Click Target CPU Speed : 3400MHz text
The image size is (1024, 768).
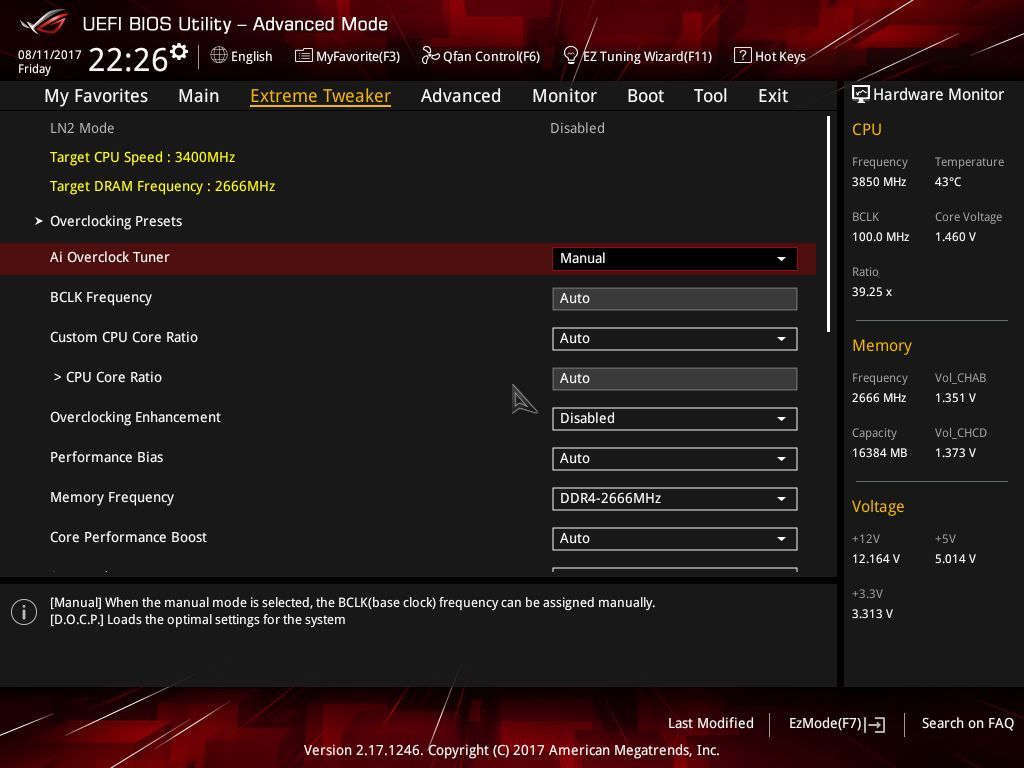(x=142, y=157)
